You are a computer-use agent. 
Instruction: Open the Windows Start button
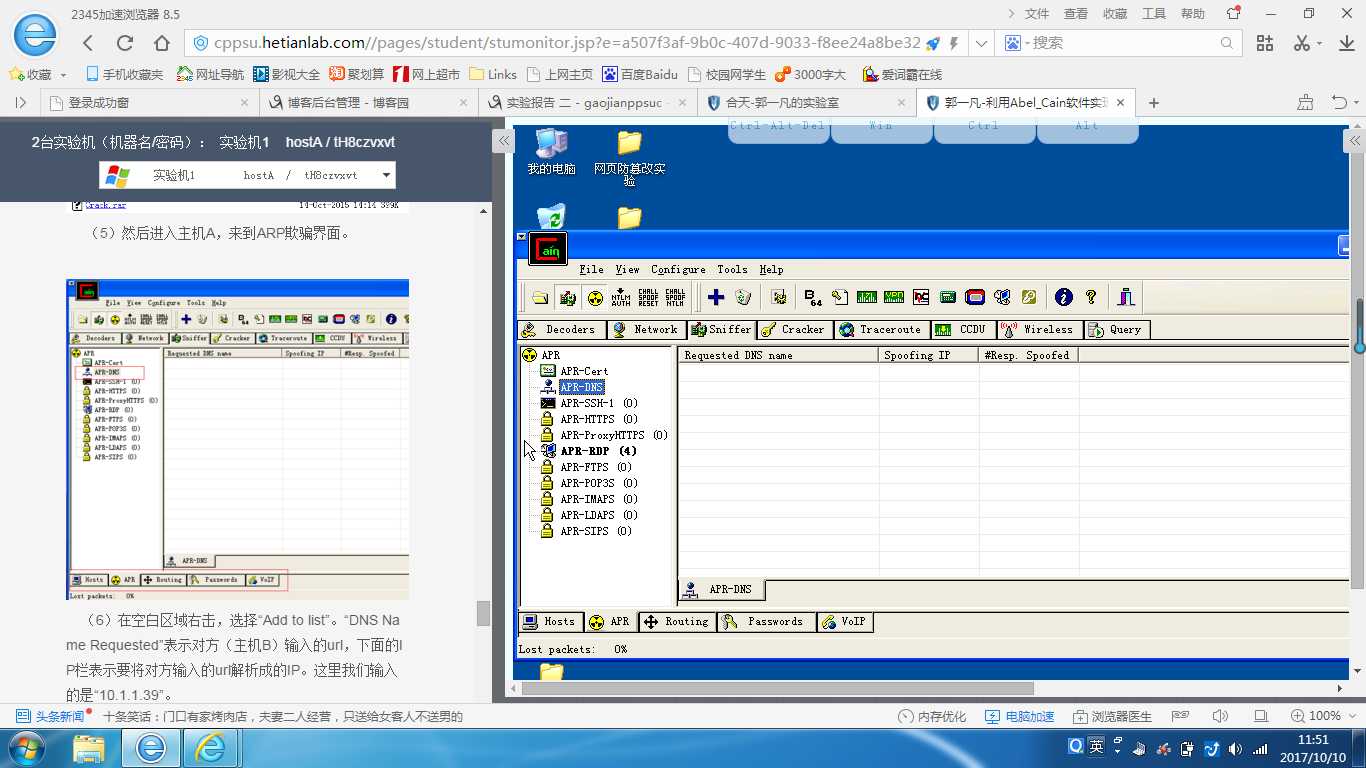(27, 748)
